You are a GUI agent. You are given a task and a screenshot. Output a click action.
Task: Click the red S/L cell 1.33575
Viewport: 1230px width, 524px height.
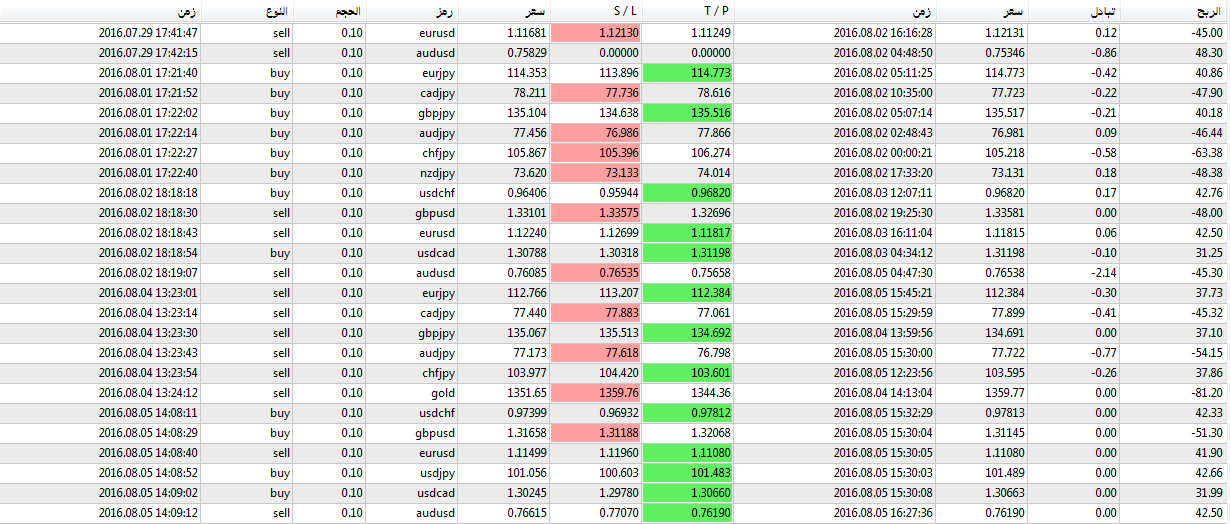598,212
